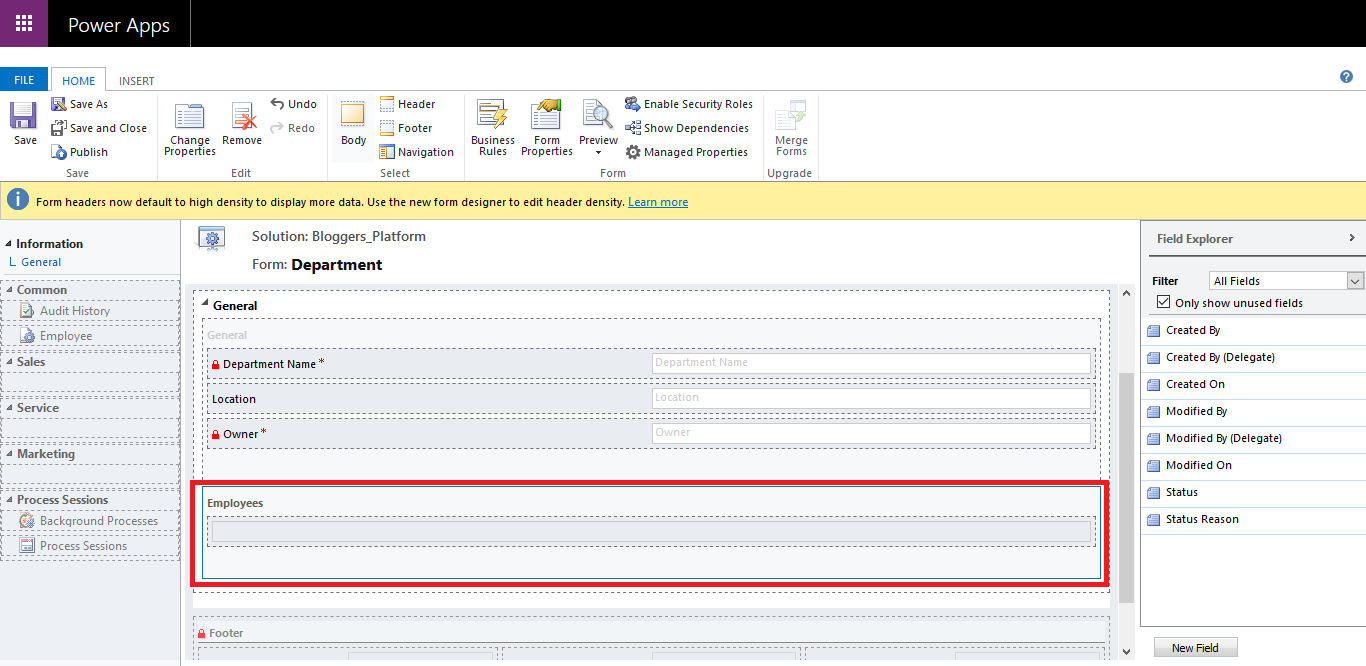Viewport: 1366px width, 666px height.
Task: Open Change Properties in the Edit group
Action: pyautogui.click(x=189, y=127)
